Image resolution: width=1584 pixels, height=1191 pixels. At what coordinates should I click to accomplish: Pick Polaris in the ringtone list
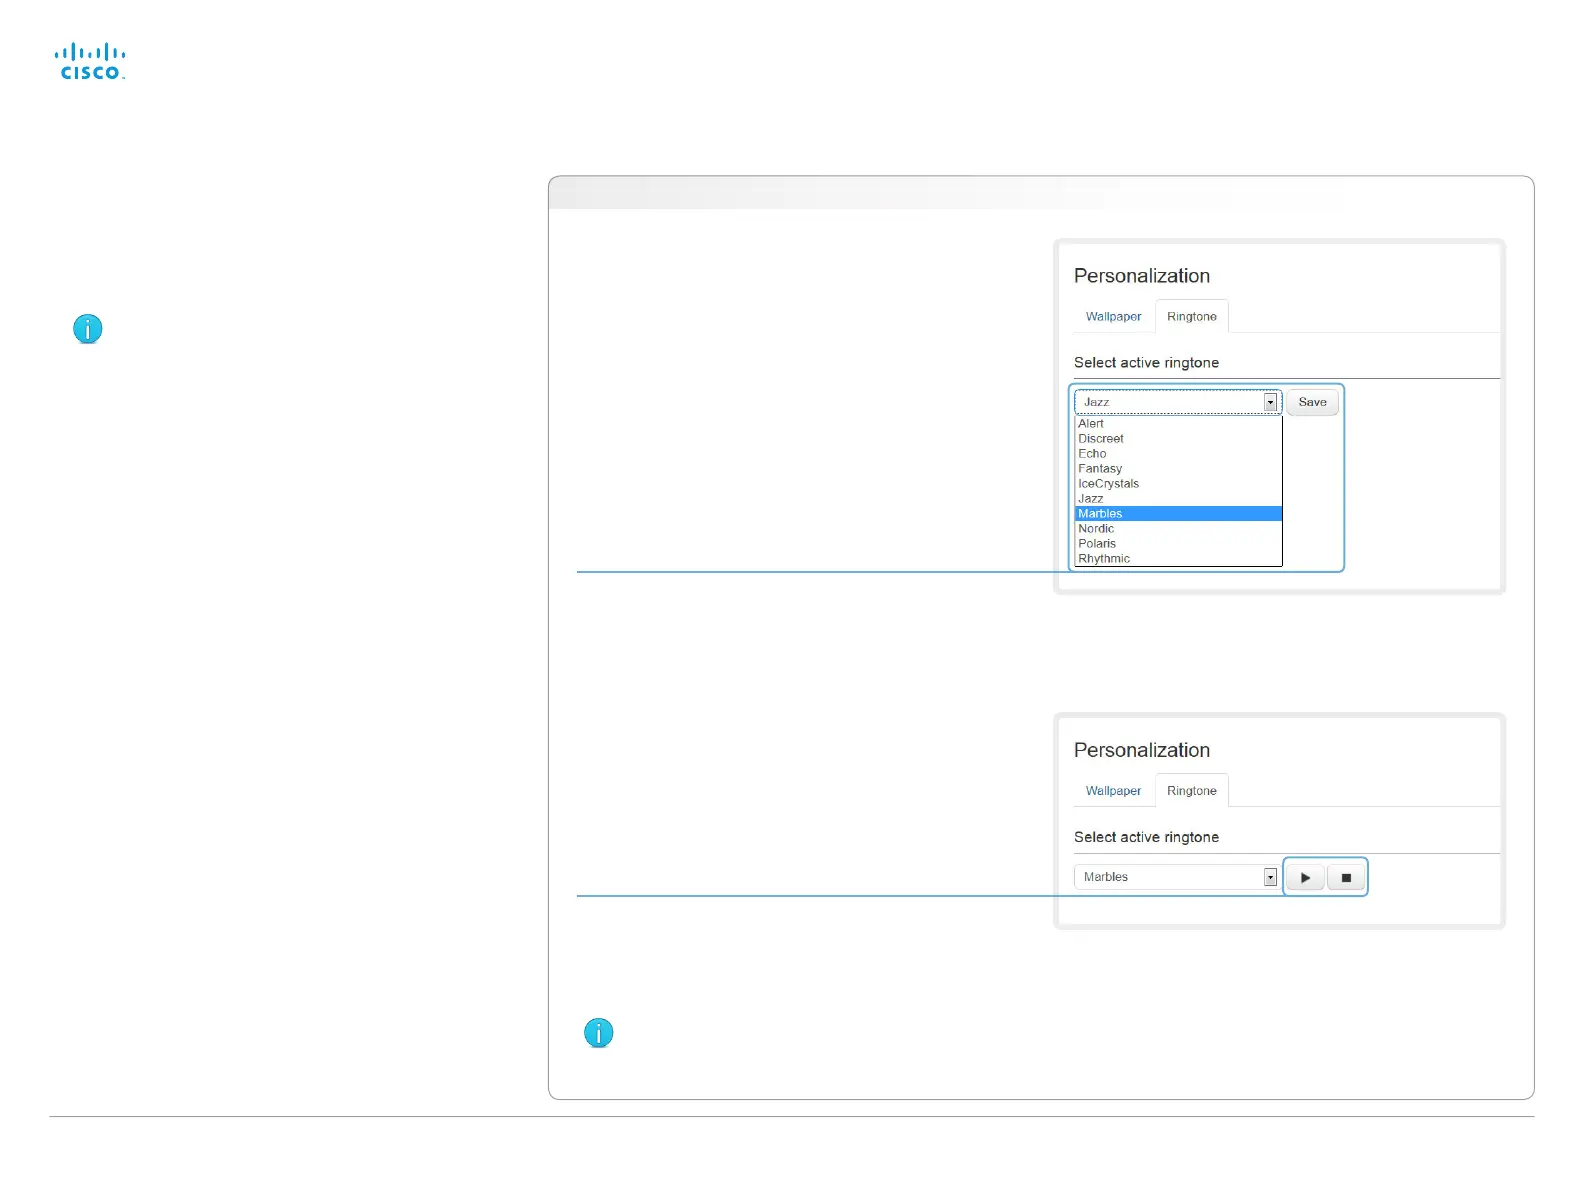point(1178,543)
